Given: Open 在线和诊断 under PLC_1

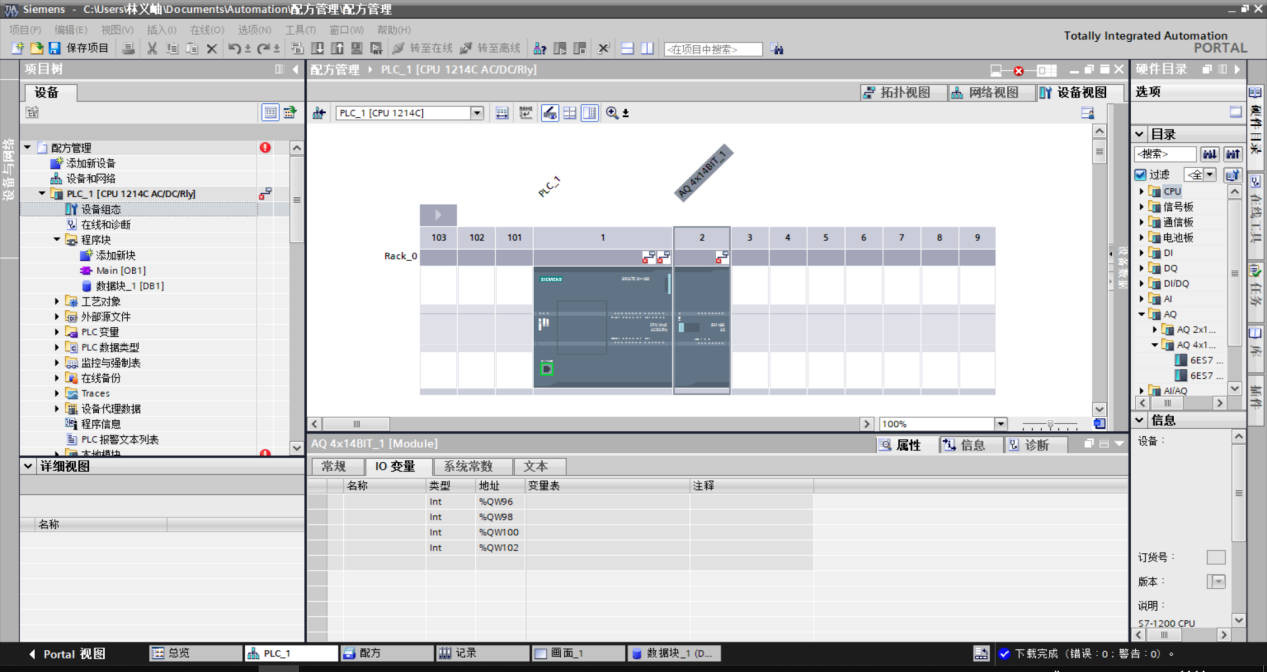Looking at the screenshot, I should pyautogui.click(x=106, y=225).
